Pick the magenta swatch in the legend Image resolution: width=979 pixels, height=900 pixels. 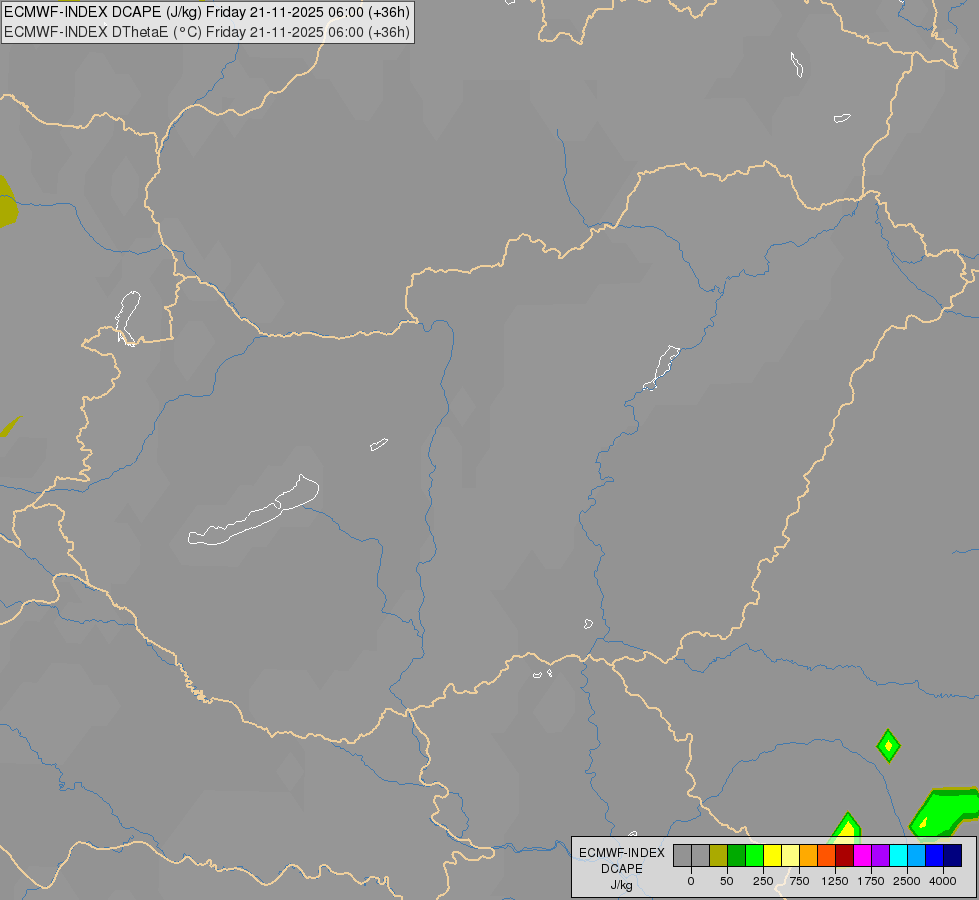click(x=863, y=856)
